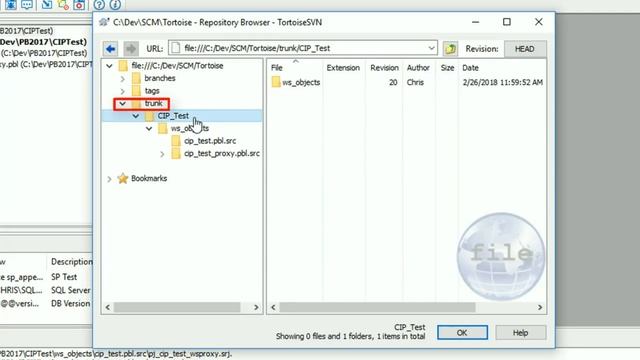Click file list scrollbar left arrow
Viewport: 640px width, 360px height.
[273, 307]
